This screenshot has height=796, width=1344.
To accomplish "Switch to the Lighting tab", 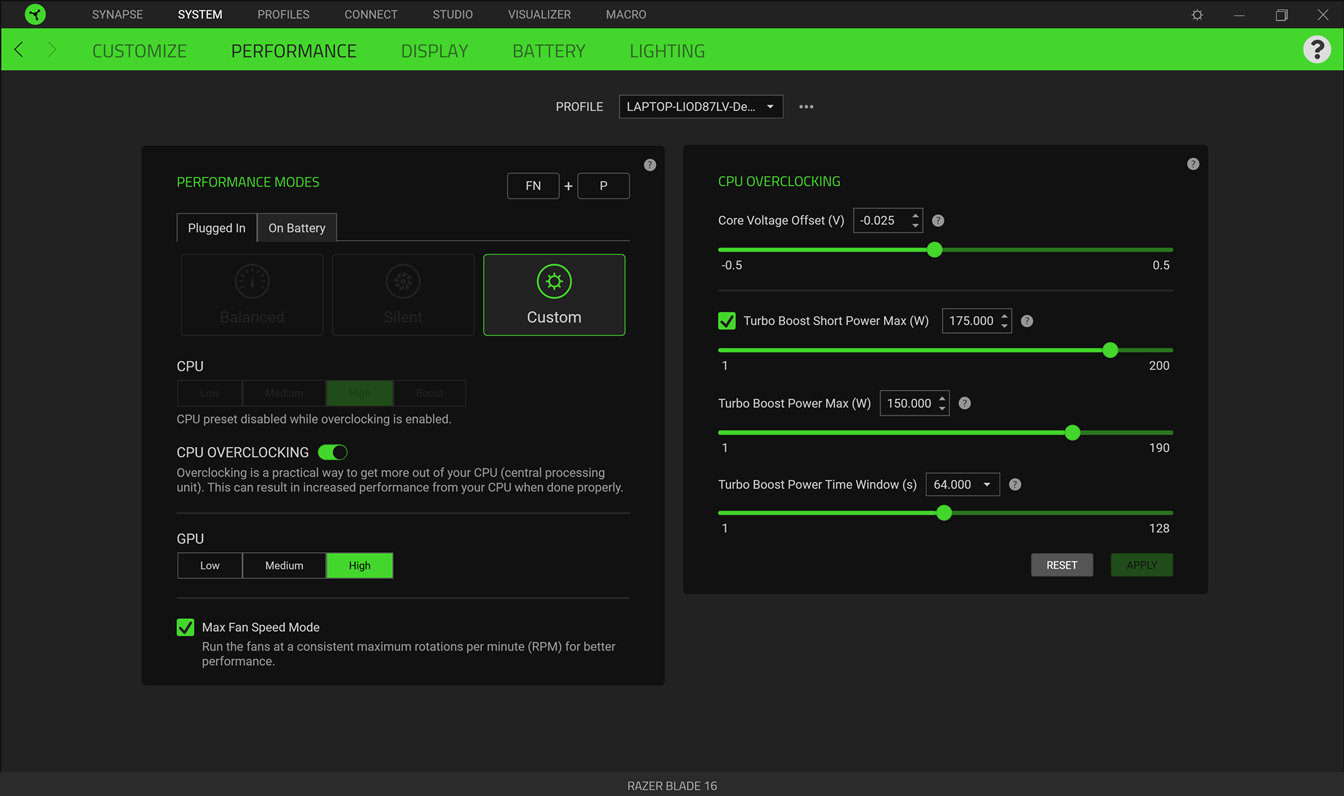I will (x=667, y=51).
